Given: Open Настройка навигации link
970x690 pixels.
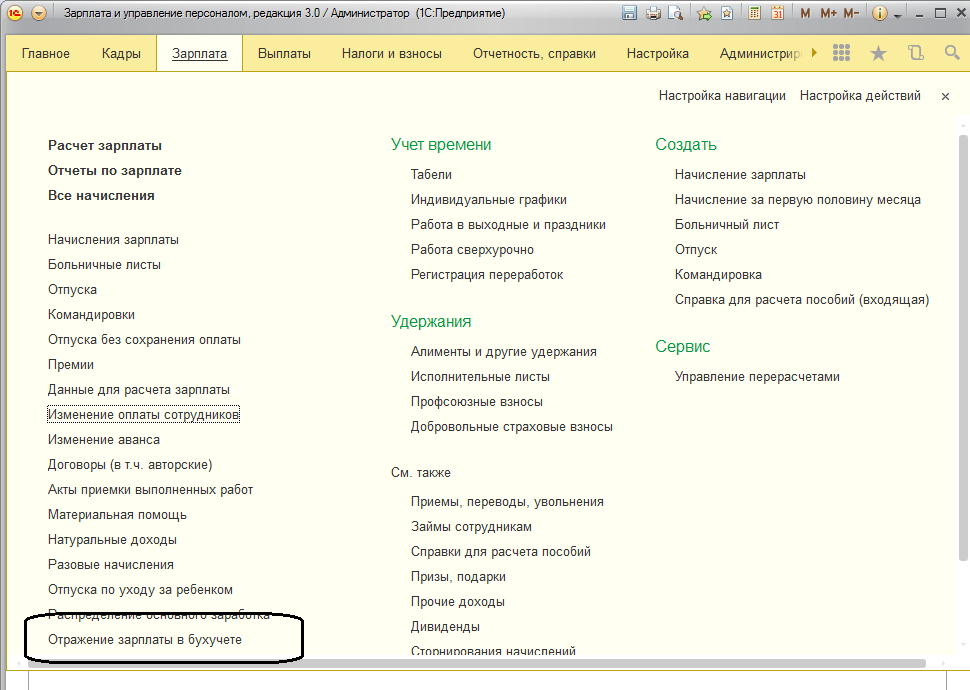Looking at the screenshot, I should tap(722, 96).
